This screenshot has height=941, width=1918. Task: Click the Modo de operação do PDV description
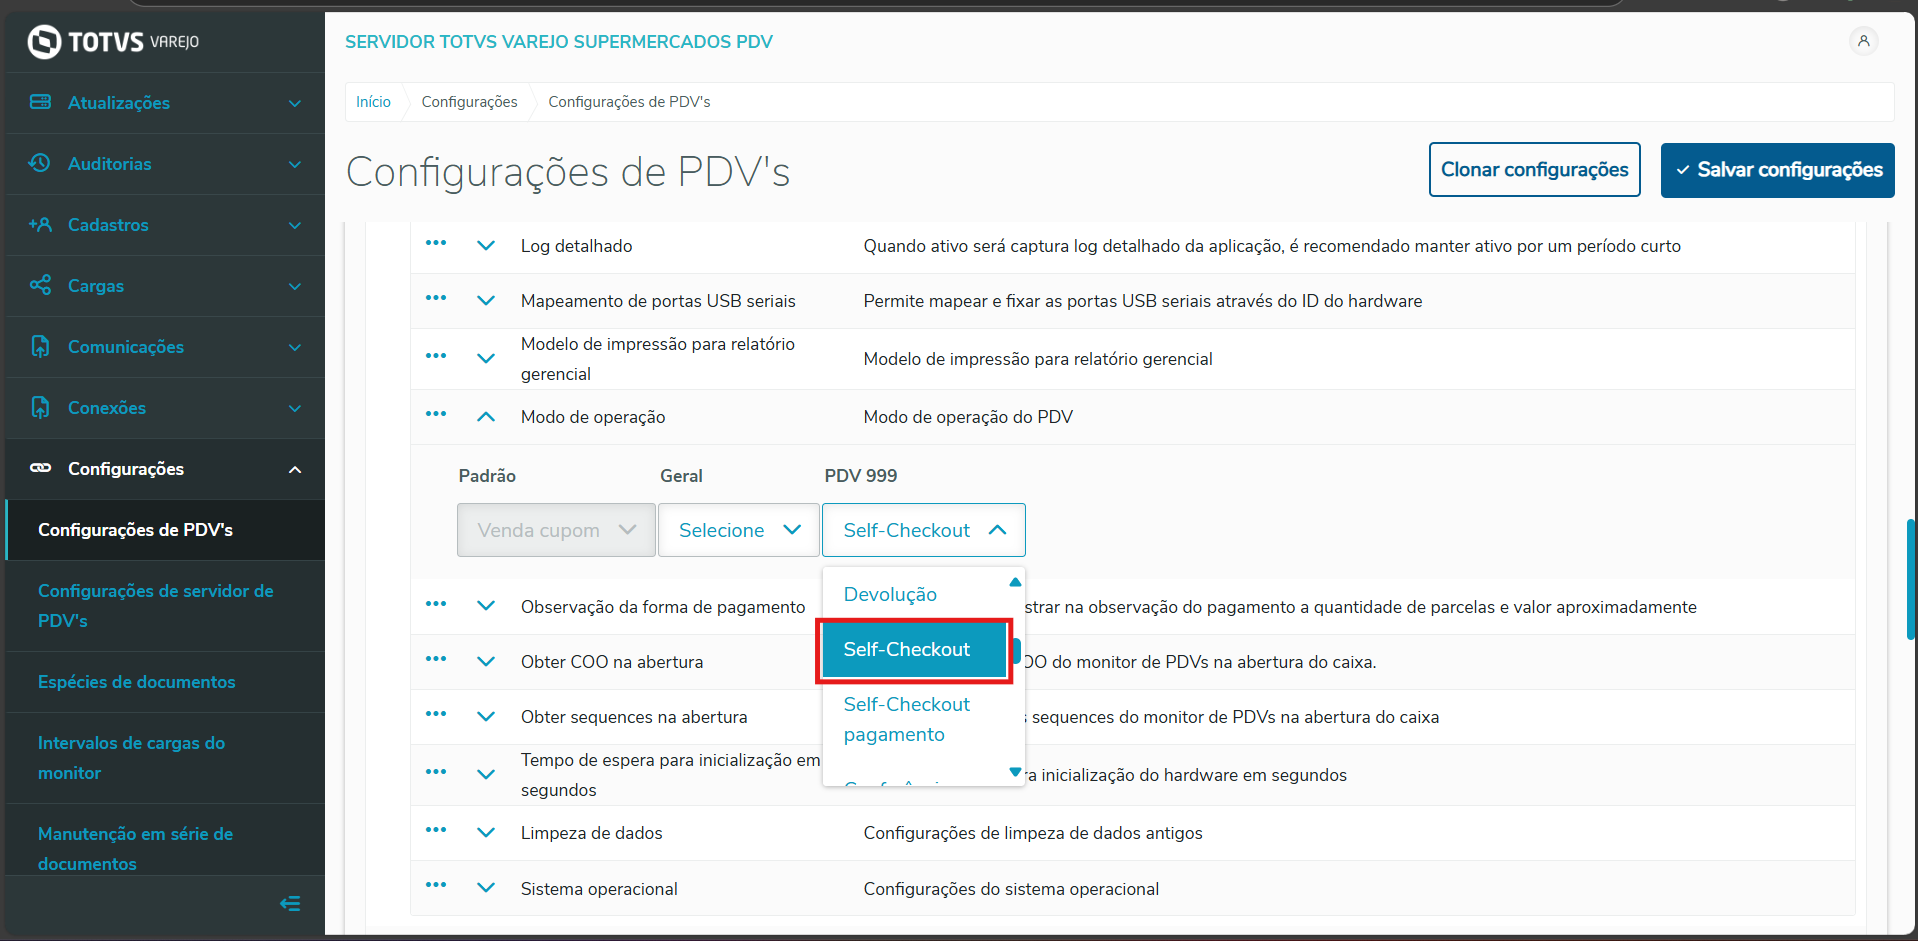point(968,417)
